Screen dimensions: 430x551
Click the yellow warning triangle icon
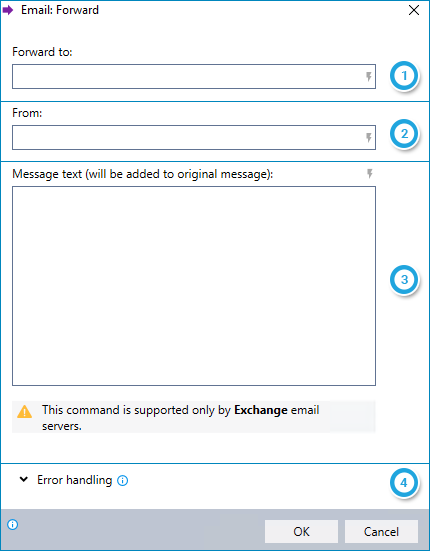(x=24, y=411)
